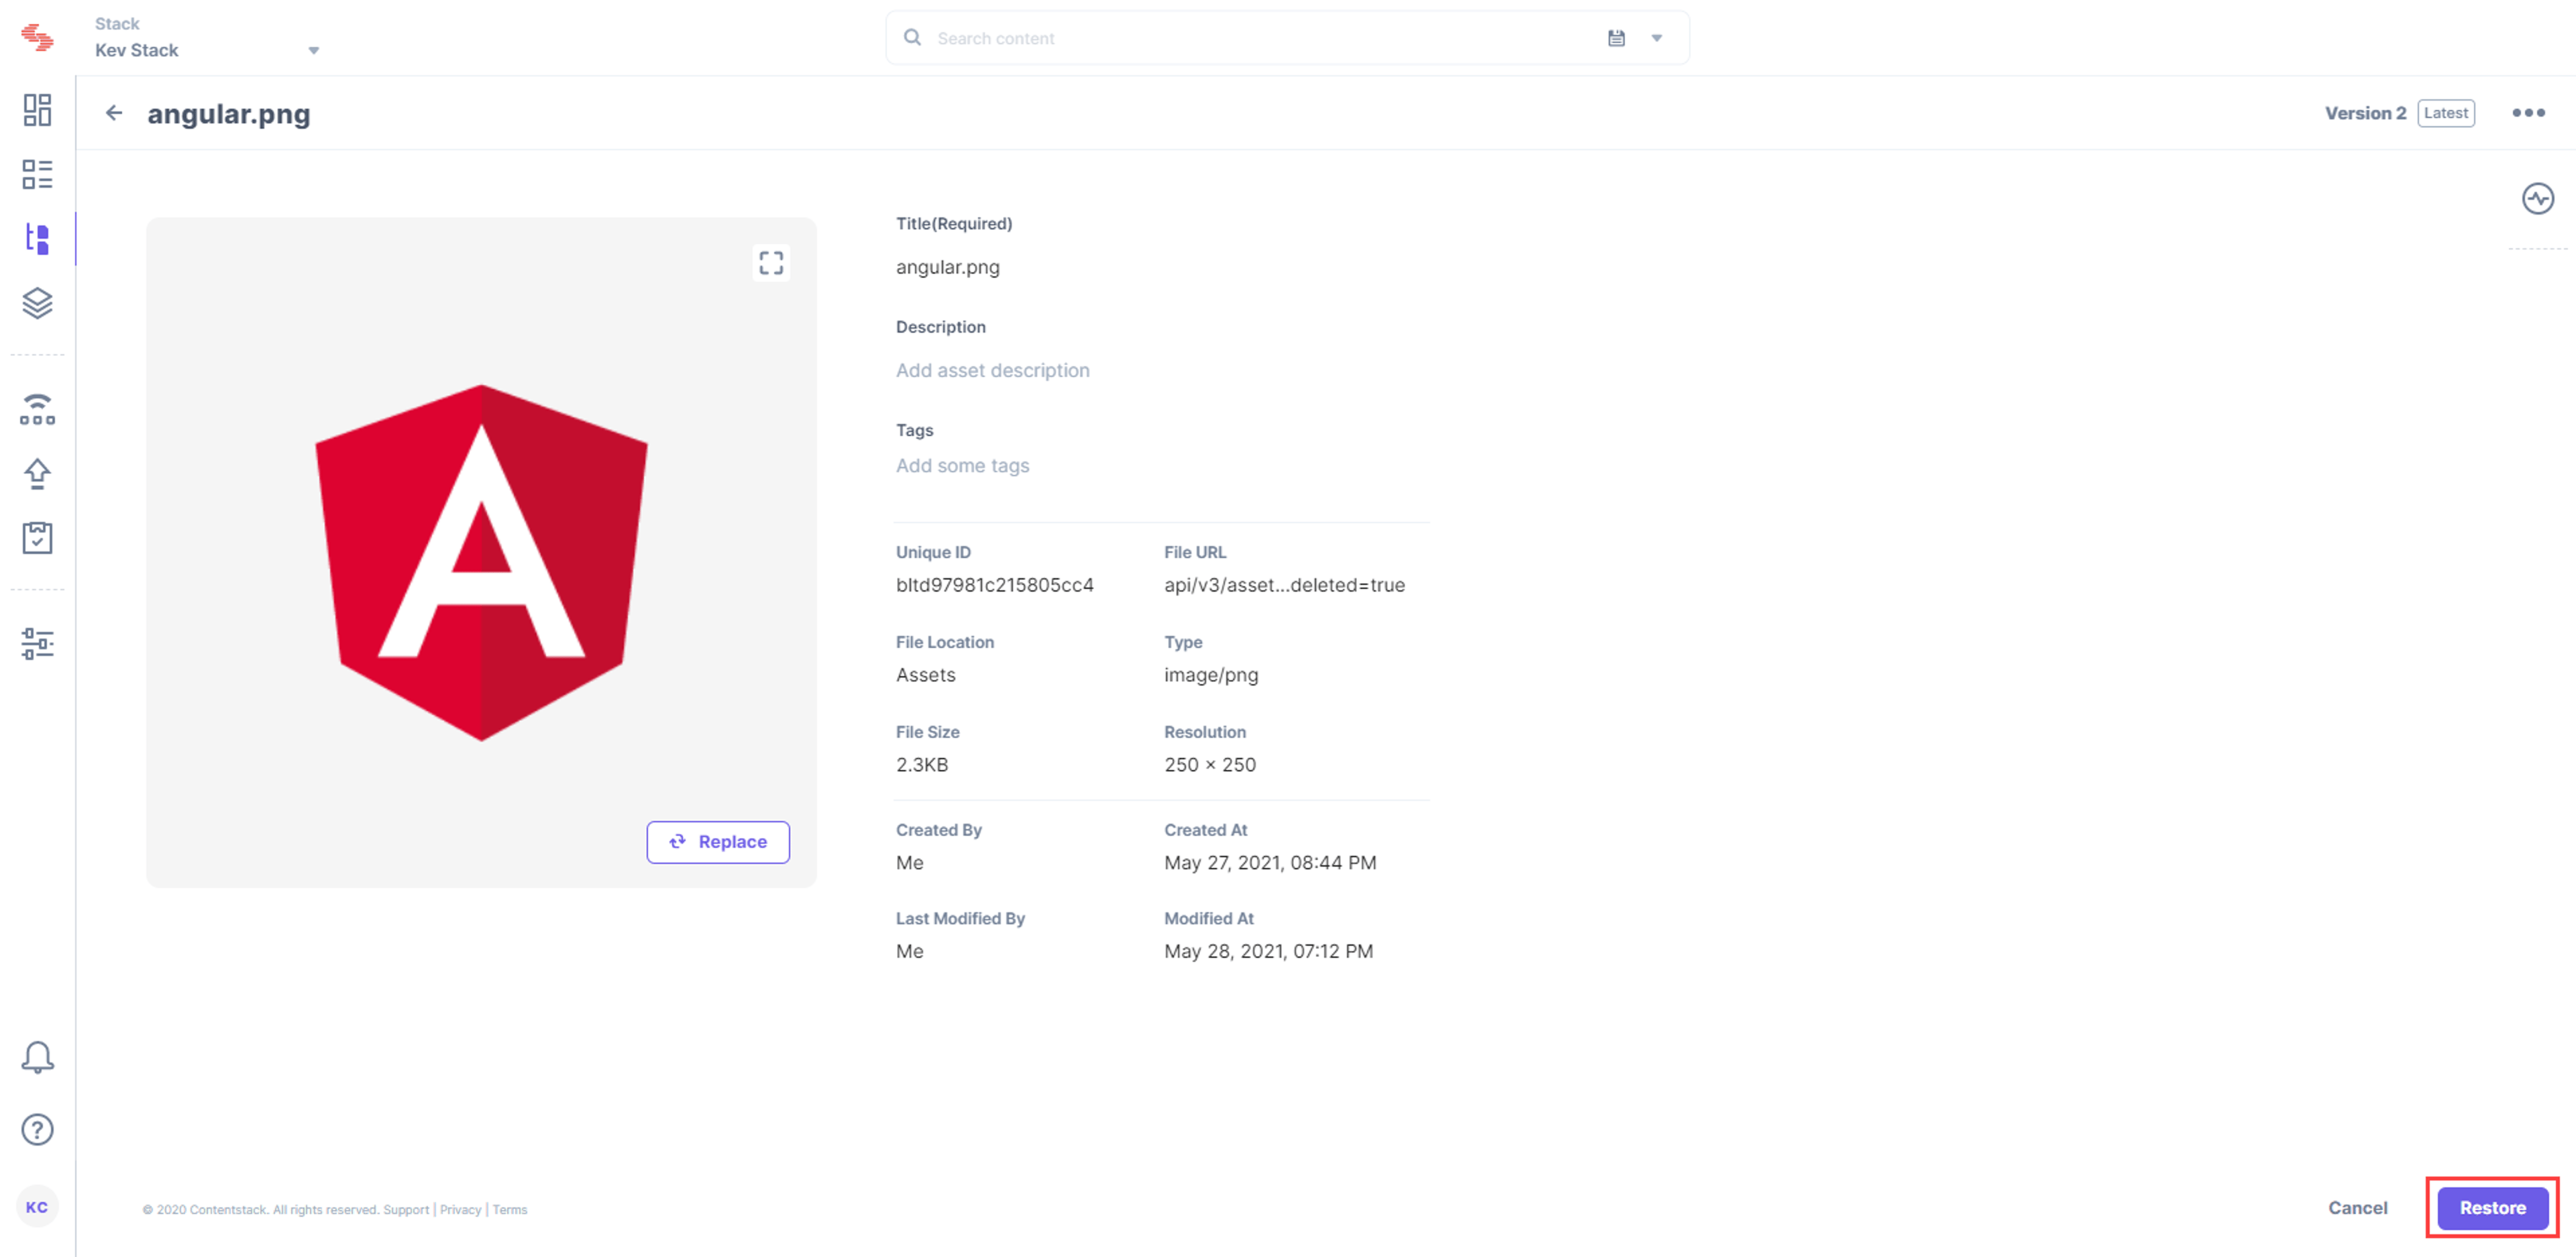Expand the search options dropdown arrow

pos(1657,38)
